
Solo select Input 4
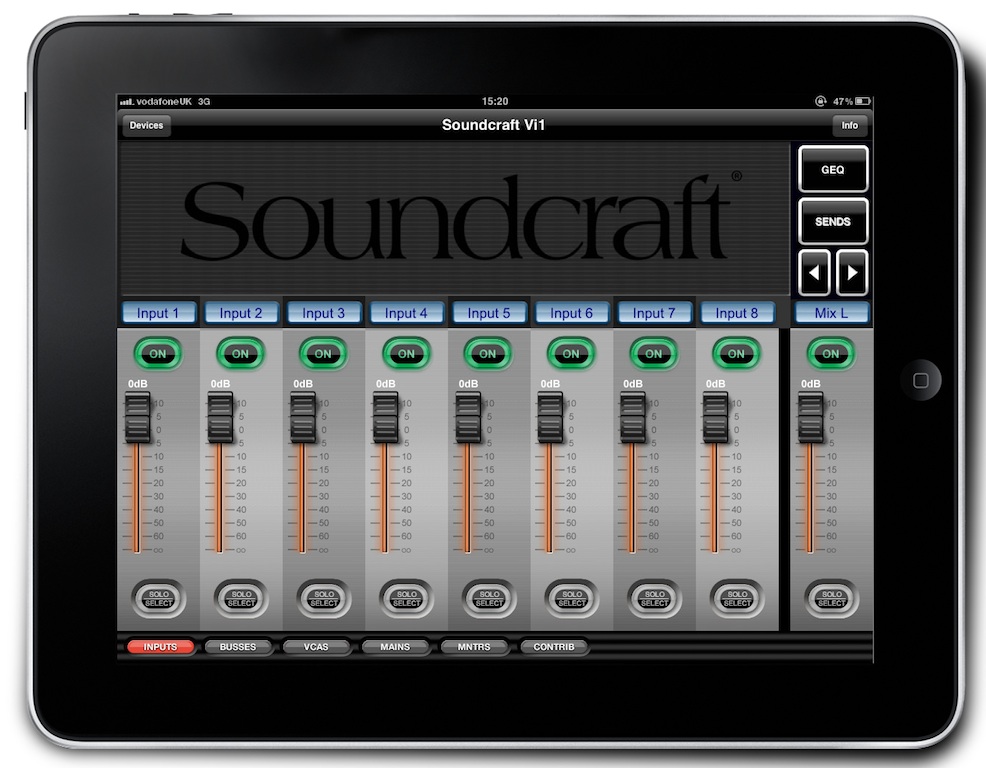407,598
